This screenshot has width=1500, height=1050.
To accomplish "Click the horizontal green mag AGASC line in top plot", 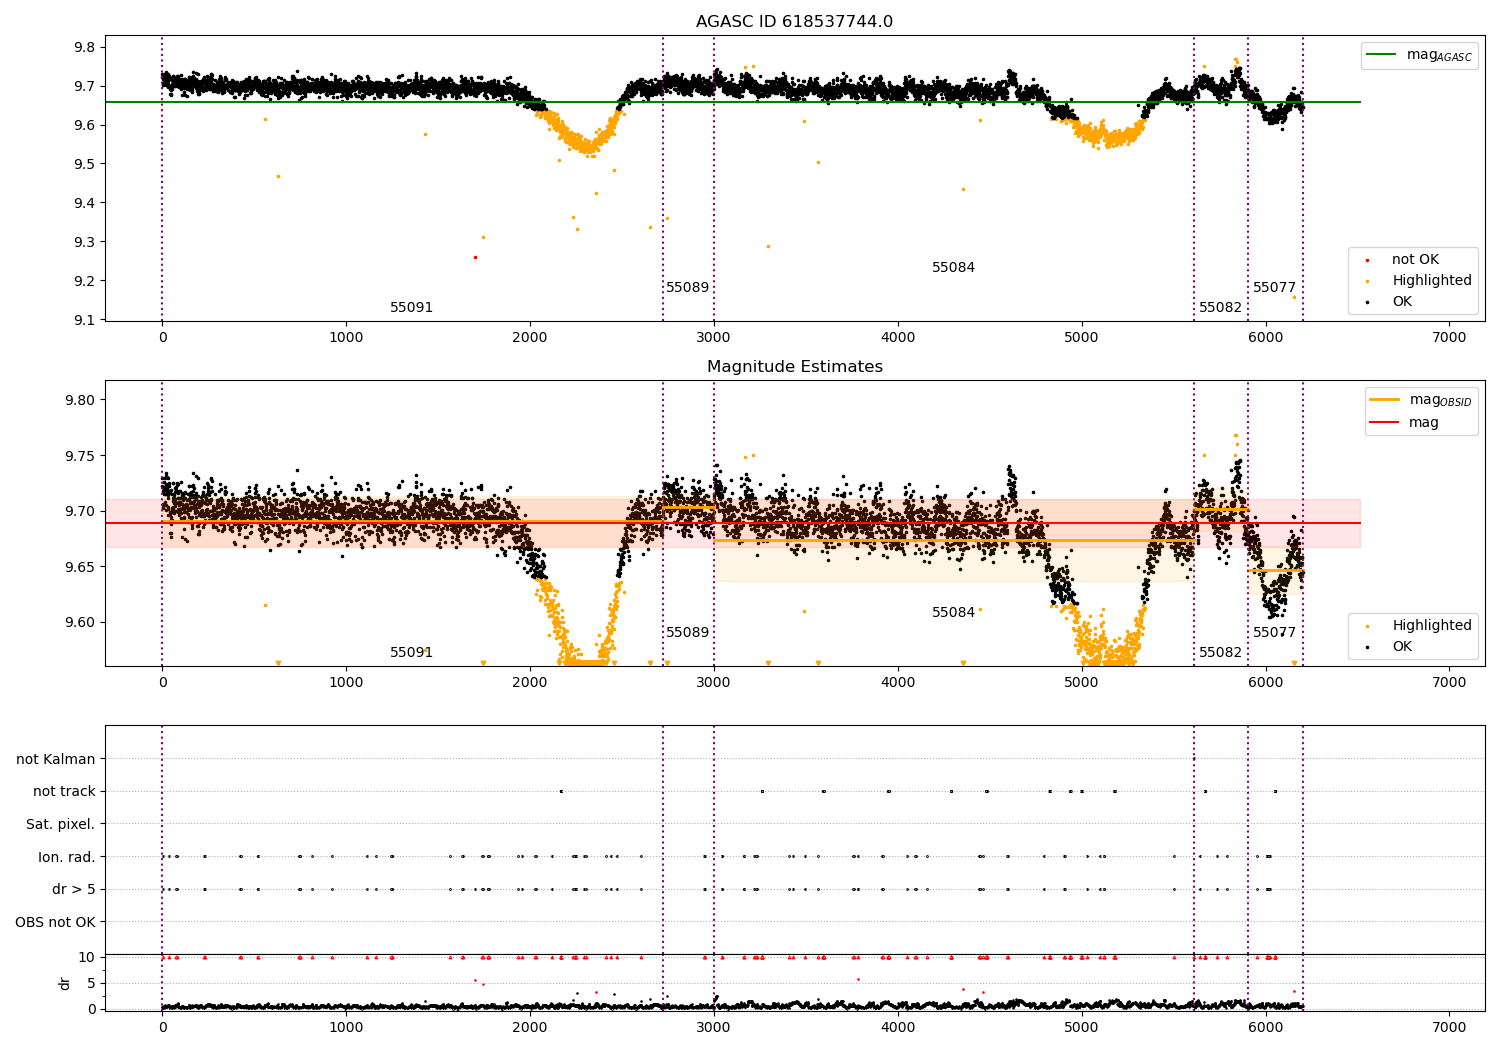I will (732, 102).
